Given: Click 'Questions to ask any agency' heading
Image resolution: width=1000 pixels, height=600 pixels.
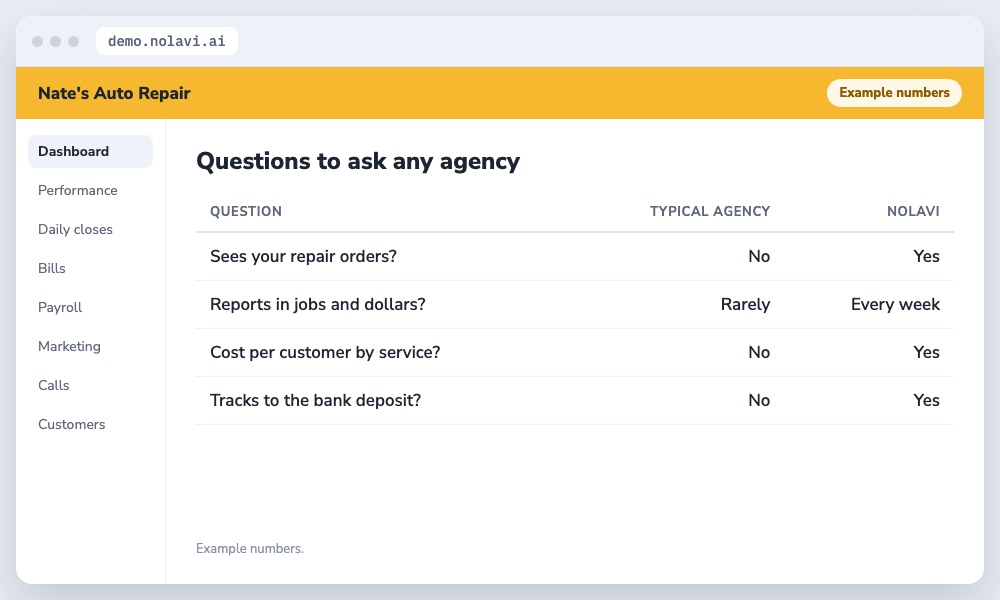Looking at the screenshot, I should click(358, 161).
